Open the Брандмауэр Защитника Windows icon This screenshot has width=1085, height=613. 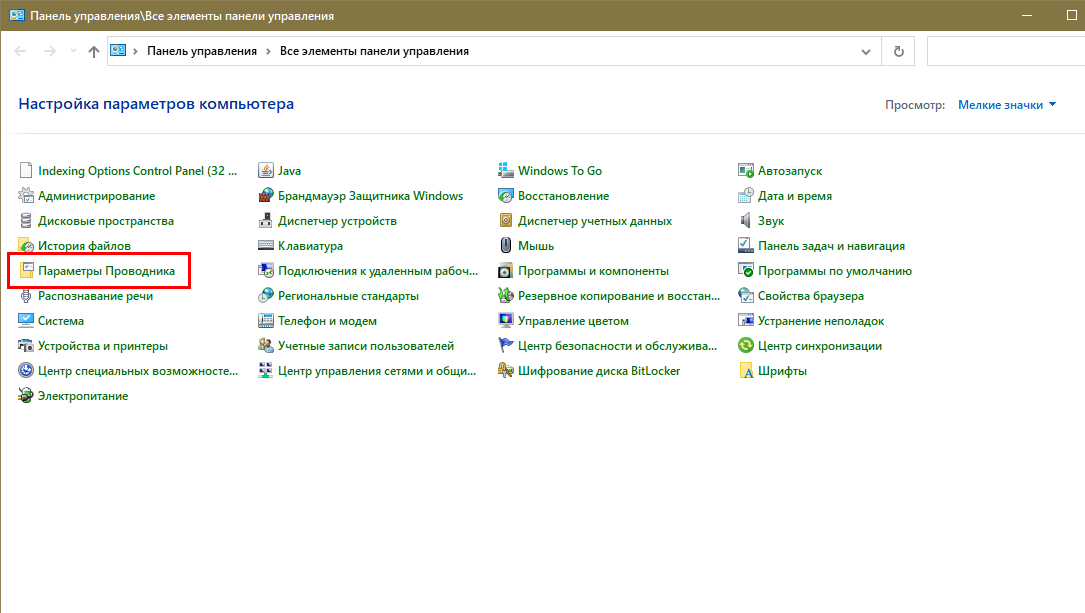tap(266, 196)
